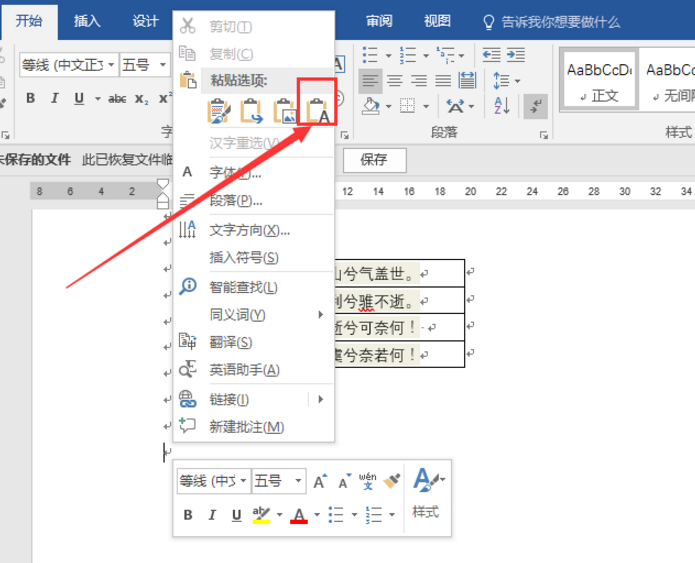The image size is (695, 563).
Task: Open the ribbon font size dropdown
Action: [163, 65]
